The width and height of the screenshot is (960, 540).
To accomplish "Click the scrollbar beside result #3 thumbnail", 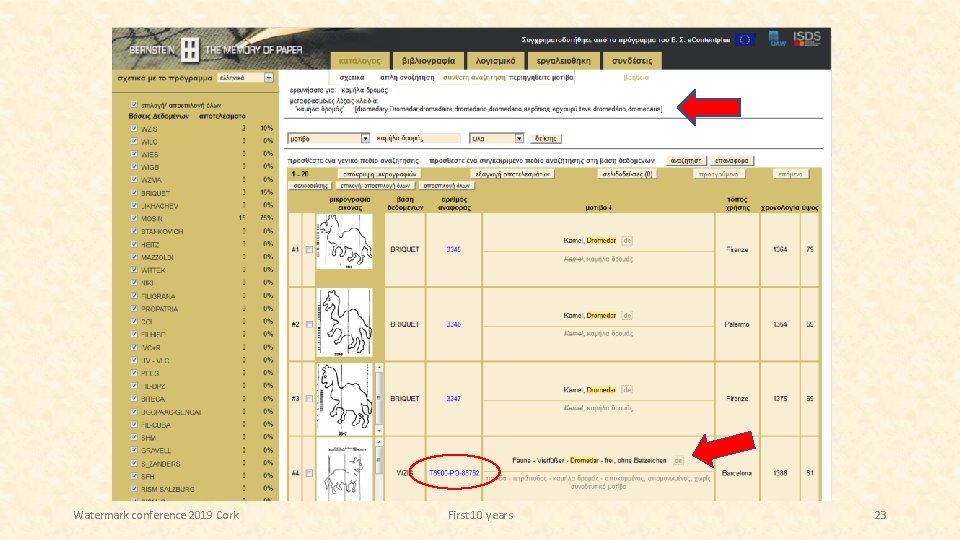I will 379,400.
